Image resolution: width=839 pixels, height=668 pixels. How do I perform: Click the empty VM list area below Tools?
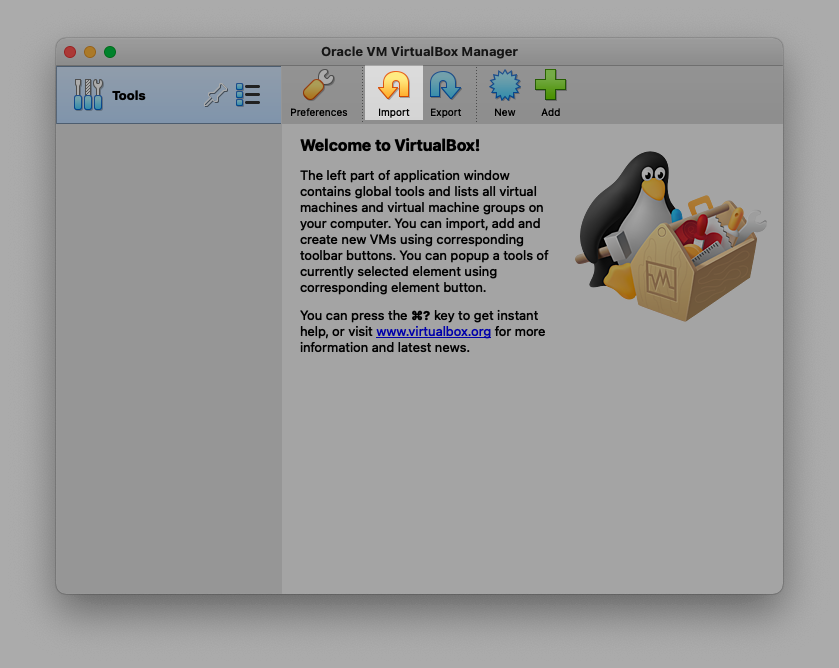coord(168,350)
